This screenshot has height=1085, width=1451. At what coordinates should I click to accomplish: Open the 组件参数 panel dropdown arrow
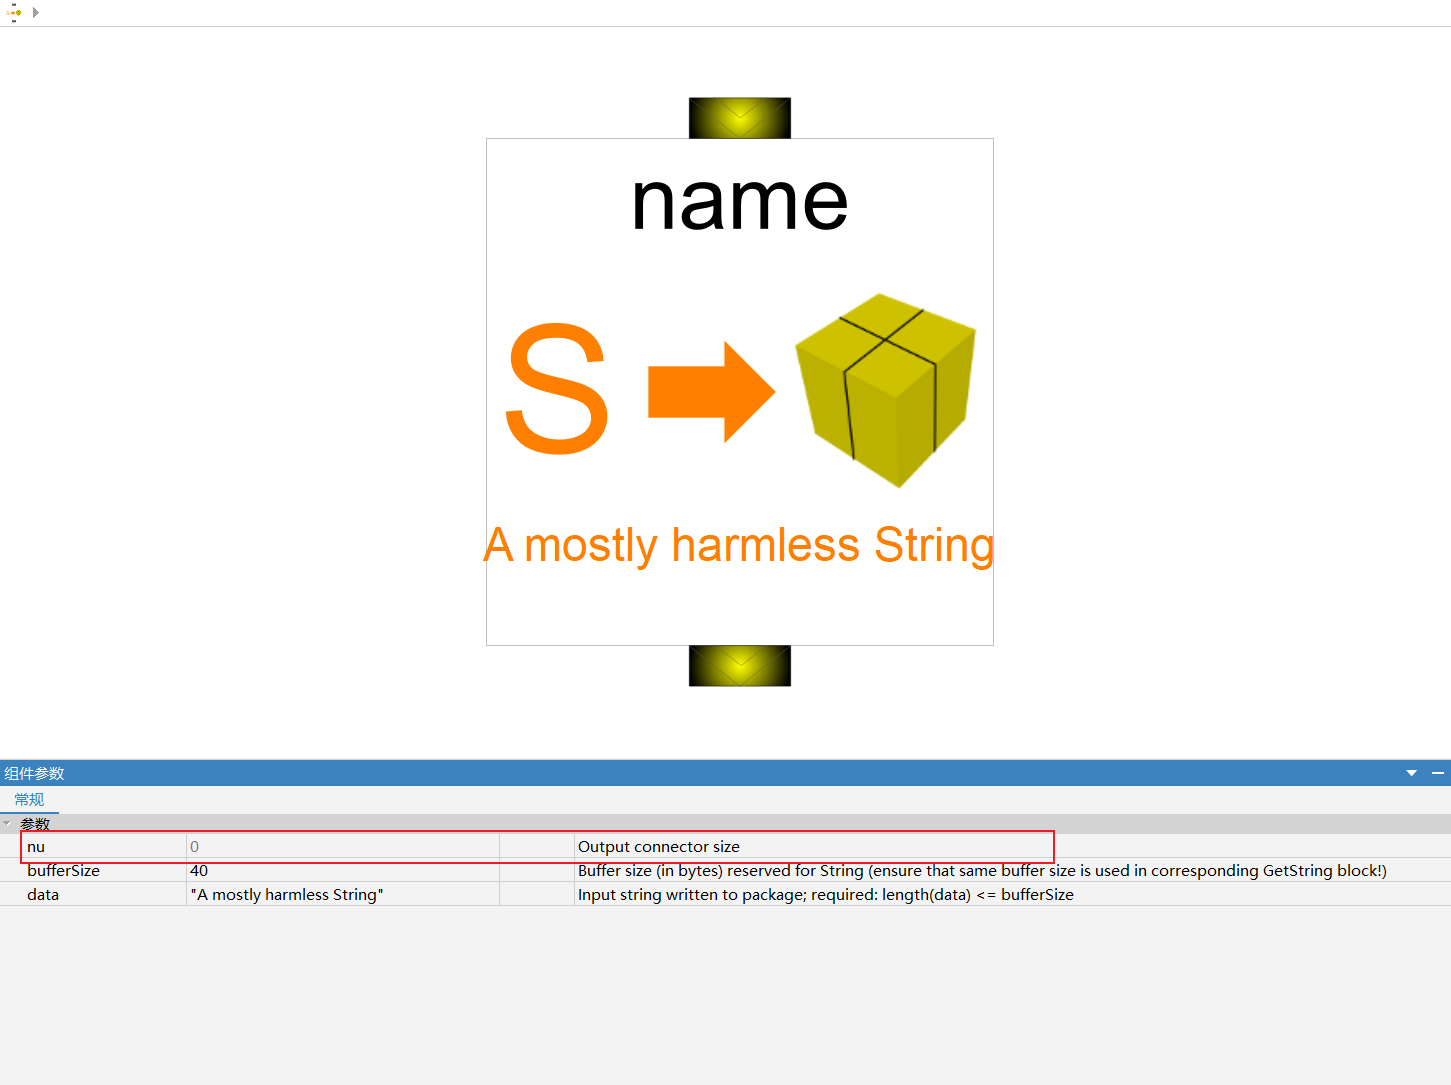point(1412,773)
